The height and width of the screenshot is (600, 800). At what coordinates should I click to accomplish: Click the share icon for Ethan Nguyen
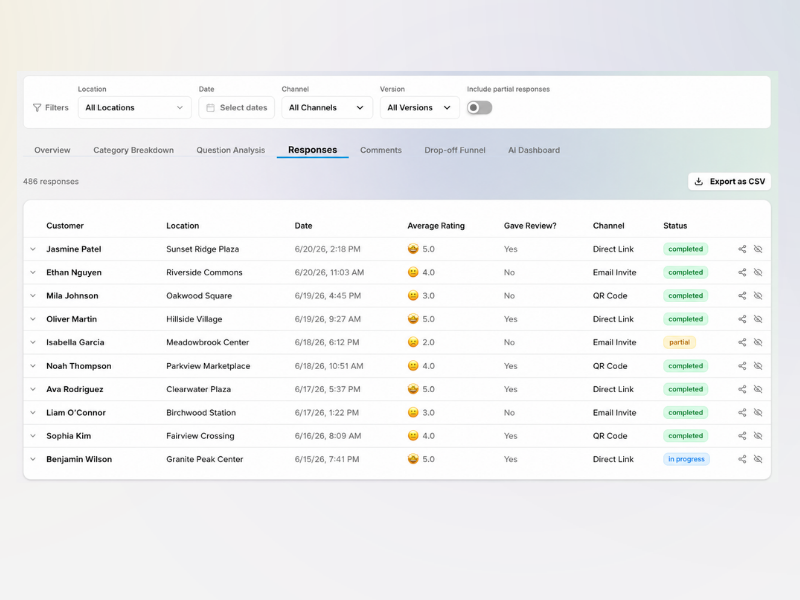pos(742,272)
